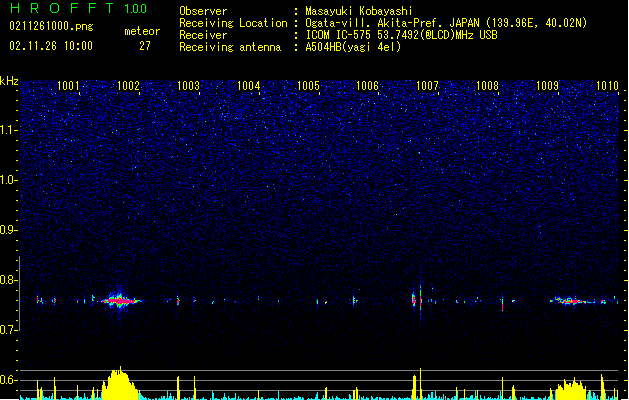This screenshot has height=400, width=629.
Task: Click time marker 1006
Action: point(368,86)
